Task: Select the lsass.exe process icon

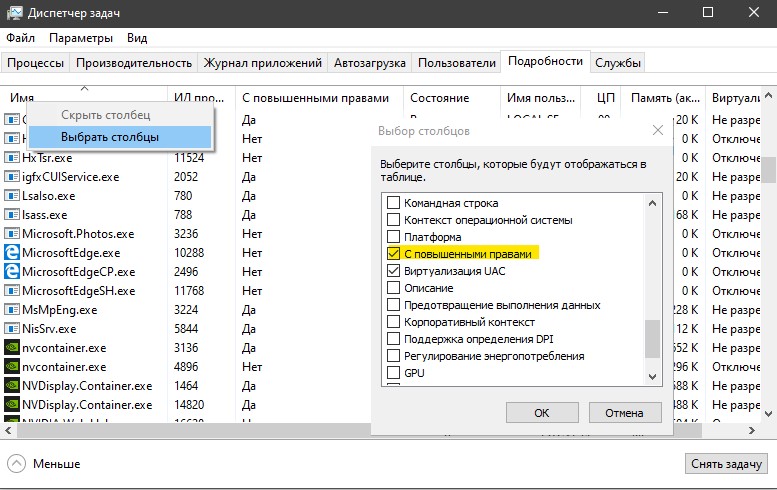Action: (x=11, y=215)
